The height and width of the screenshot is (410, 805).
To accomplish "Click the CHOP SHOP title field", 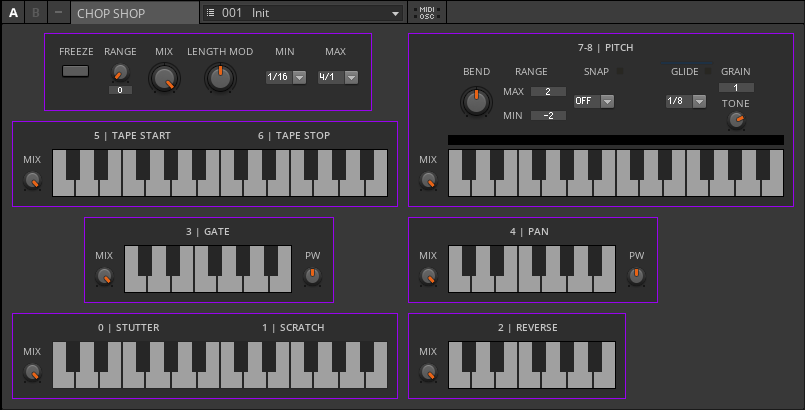I will 135,13.
